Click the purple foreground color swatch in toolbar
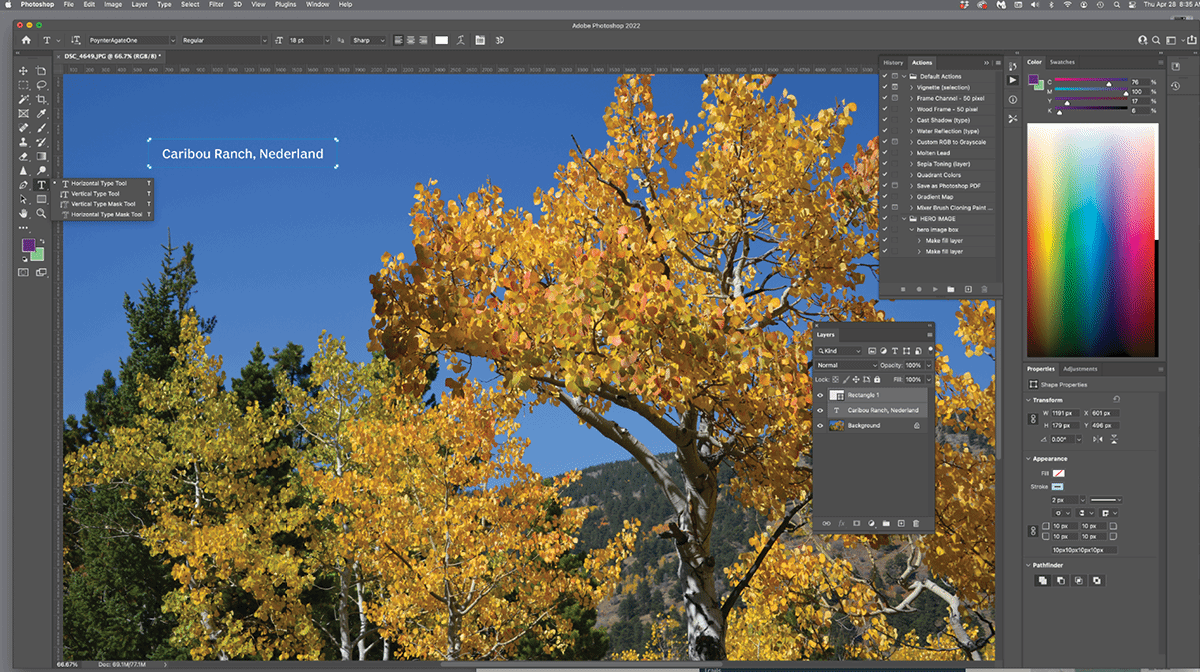 pos(30,245)
